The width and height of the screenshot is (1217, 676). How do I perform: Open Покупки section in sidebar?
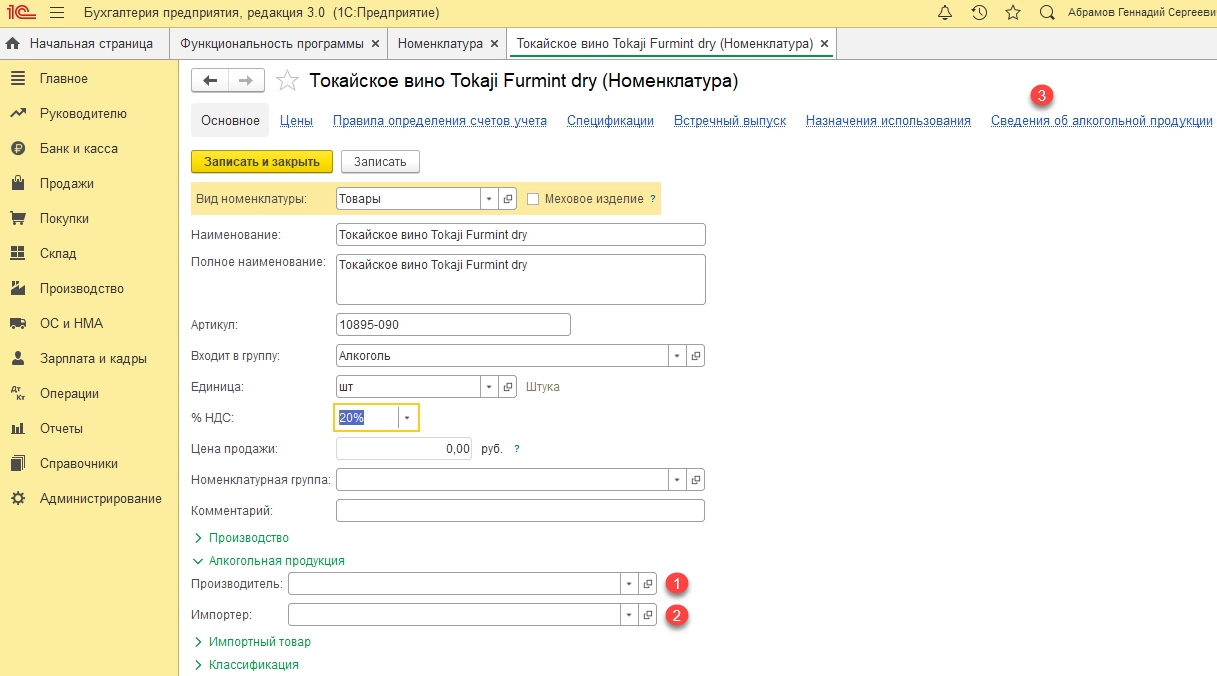64,219
